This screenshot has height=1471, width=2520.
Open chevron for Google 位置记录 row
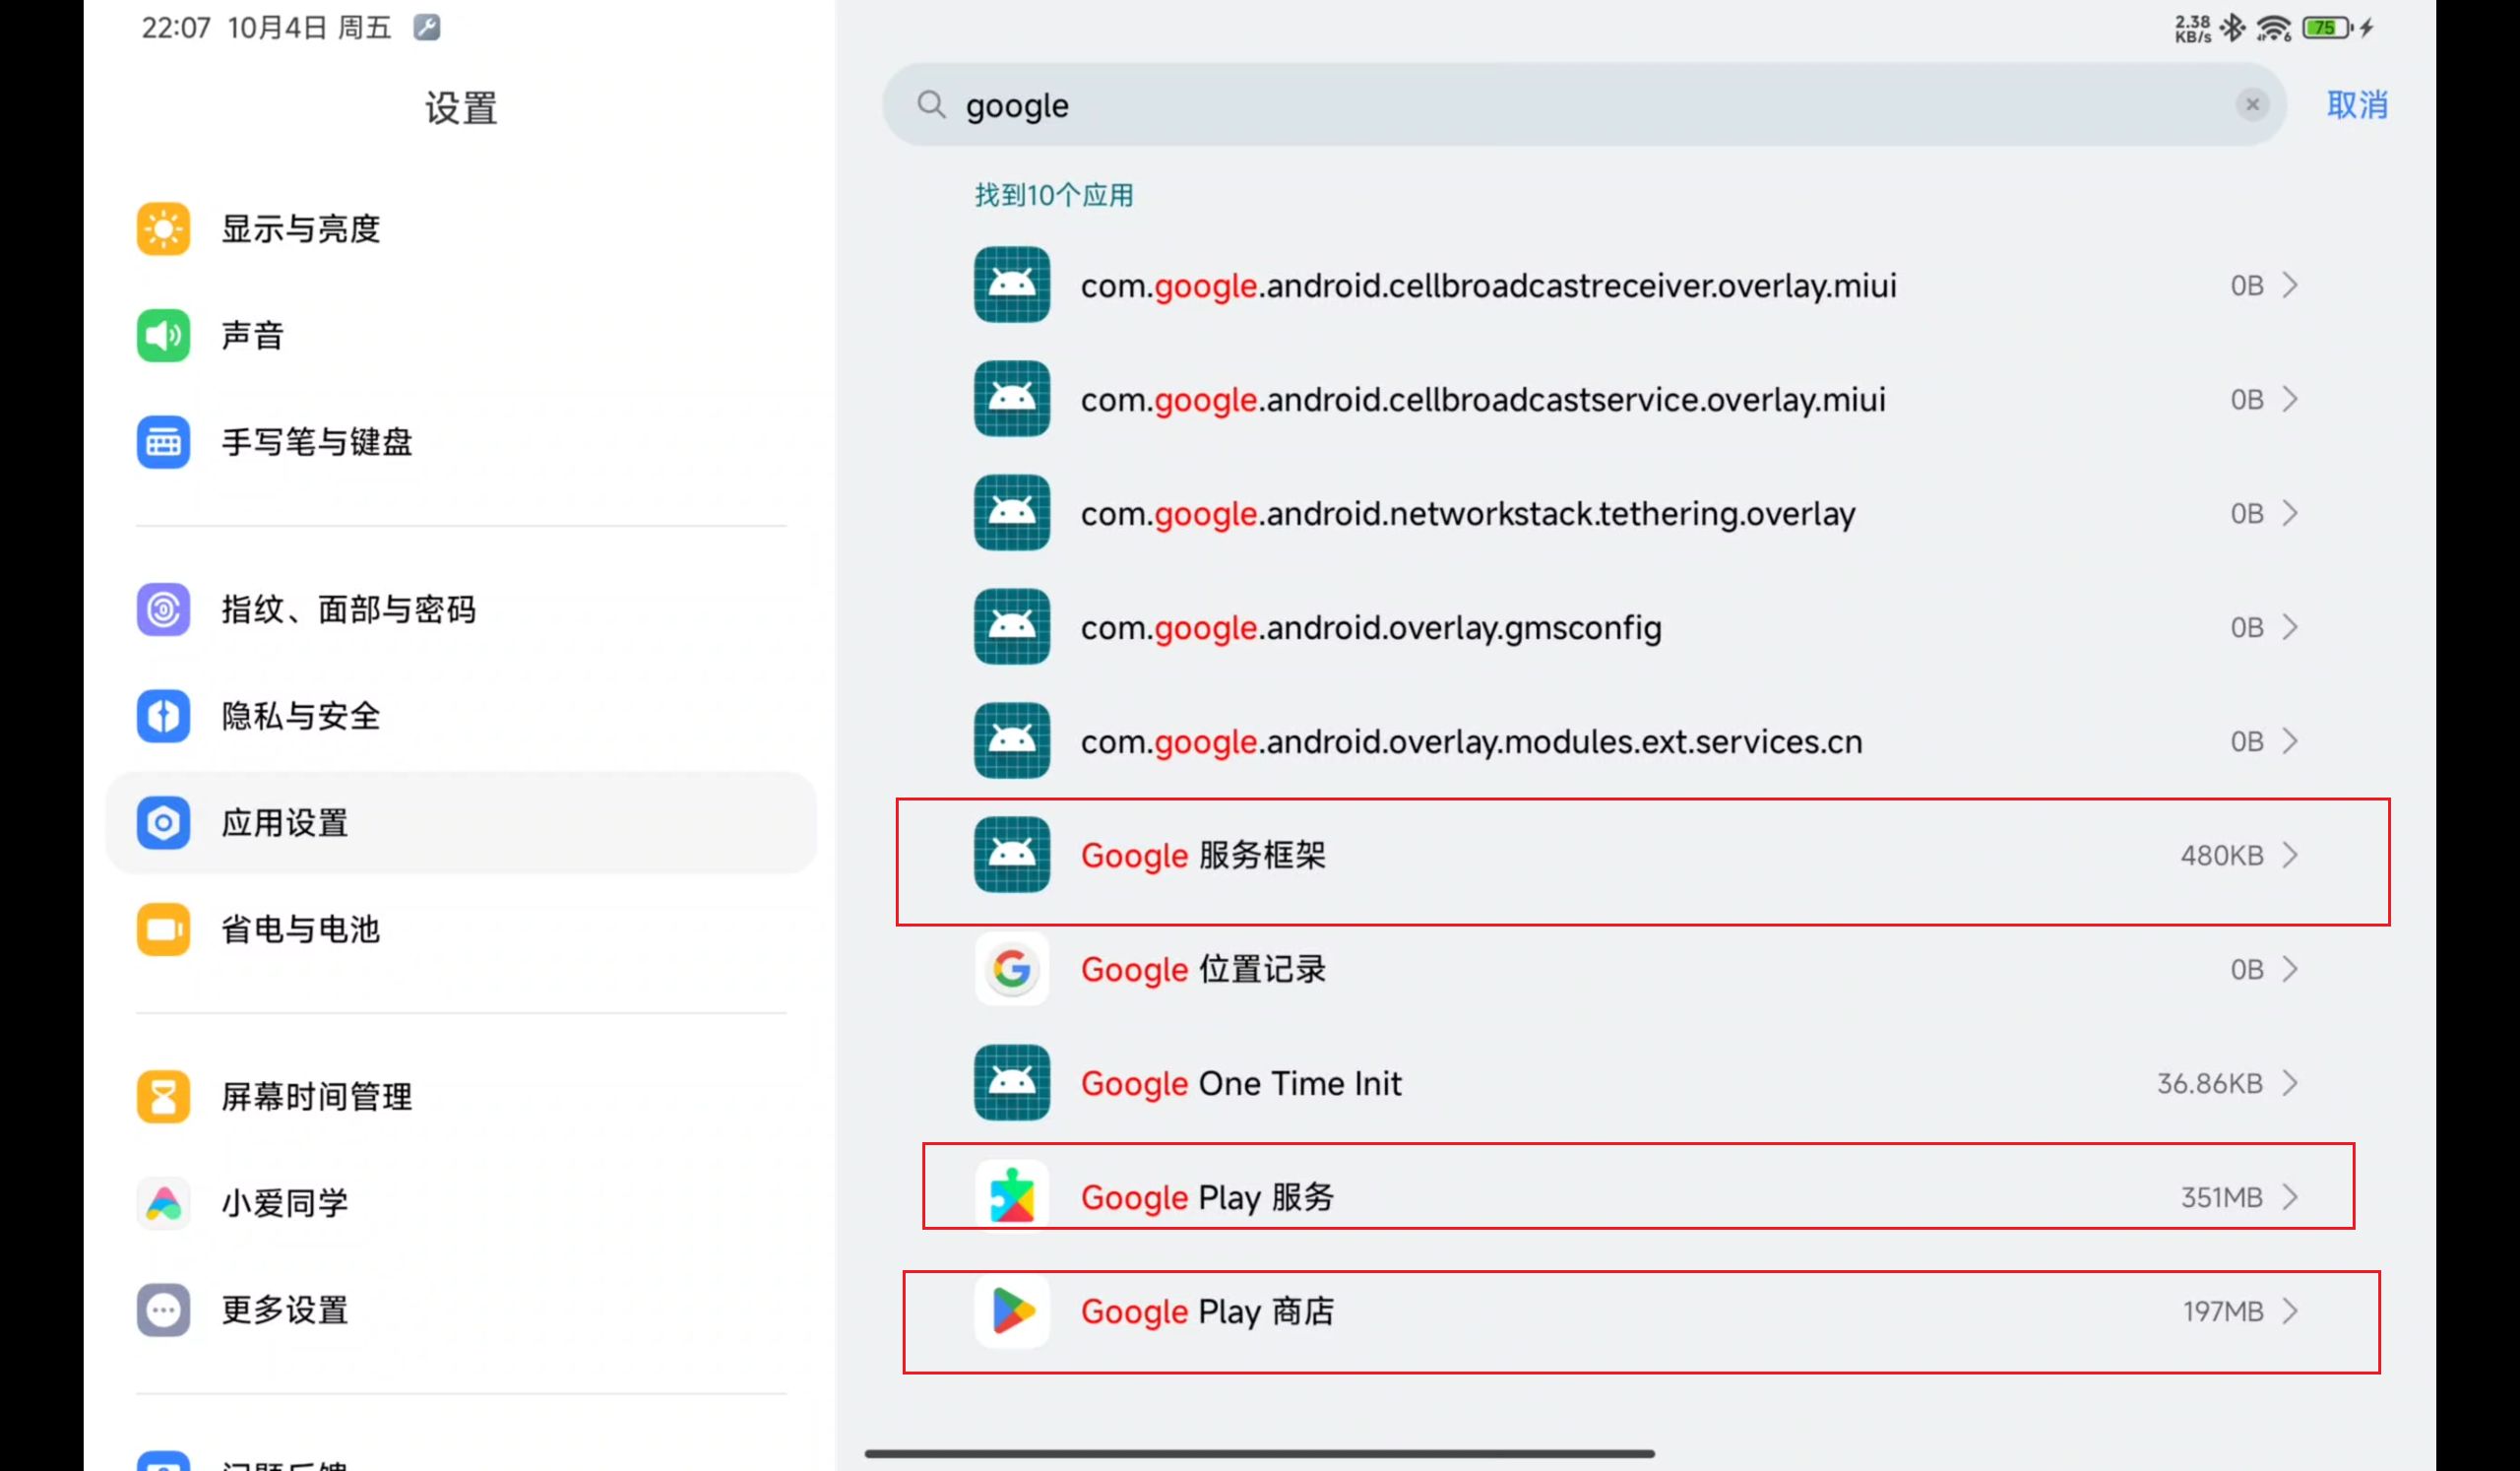point(2290,969)
